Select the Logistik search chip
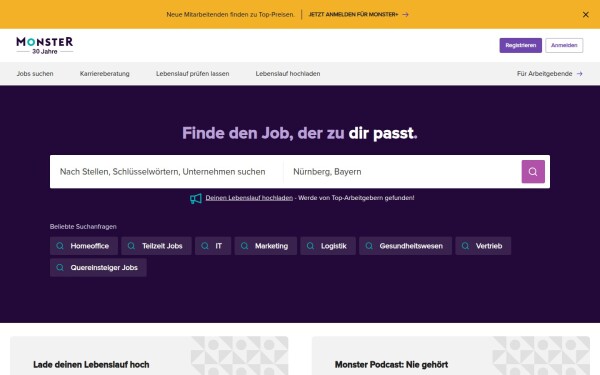This screenshot has width=600, height=375. click(x=328, y=246)
